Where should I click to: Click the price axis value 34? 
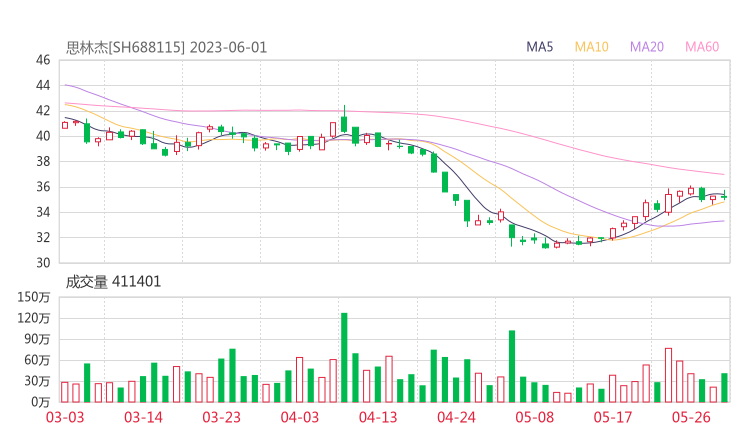click(x=43, y=212)
